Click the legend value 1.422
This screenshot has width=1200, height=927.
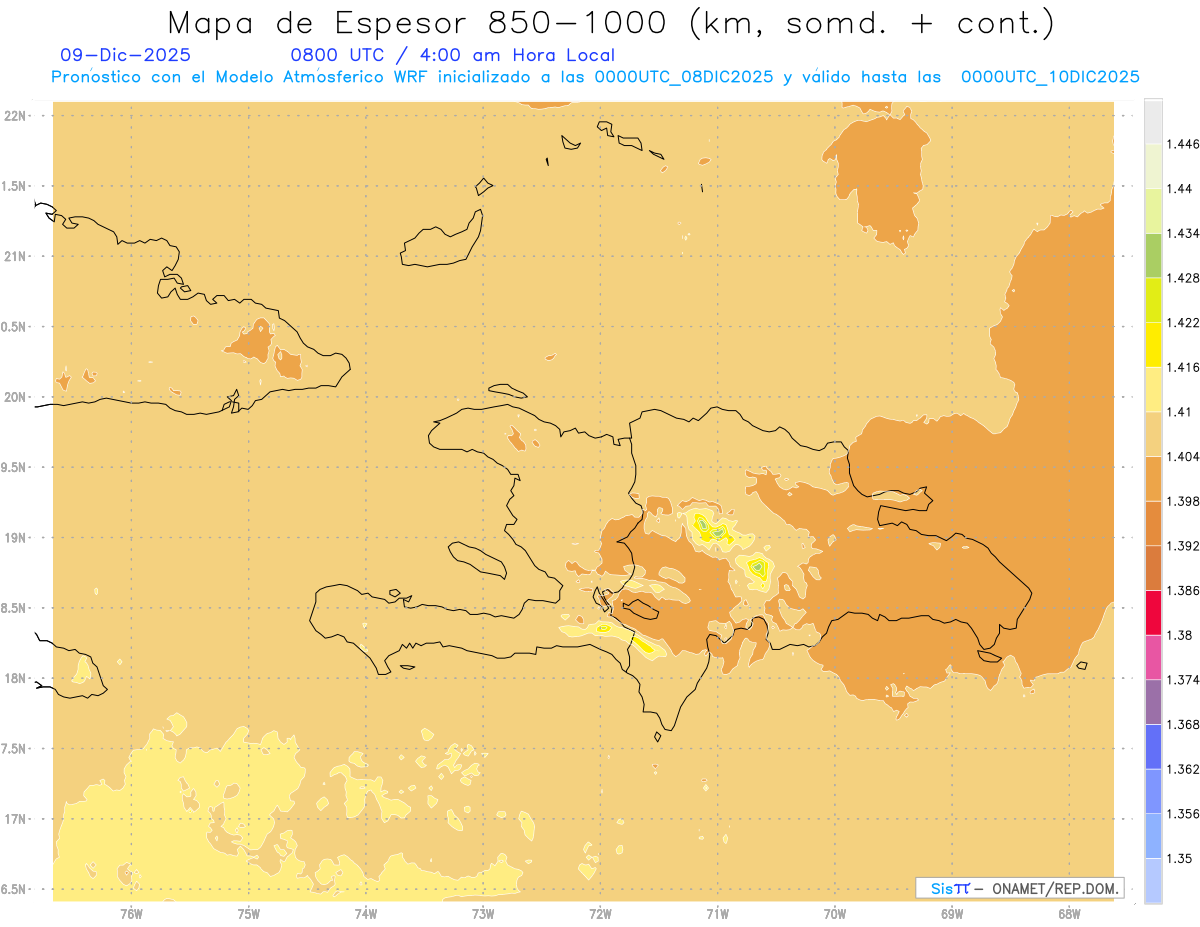click(1183, 322)
